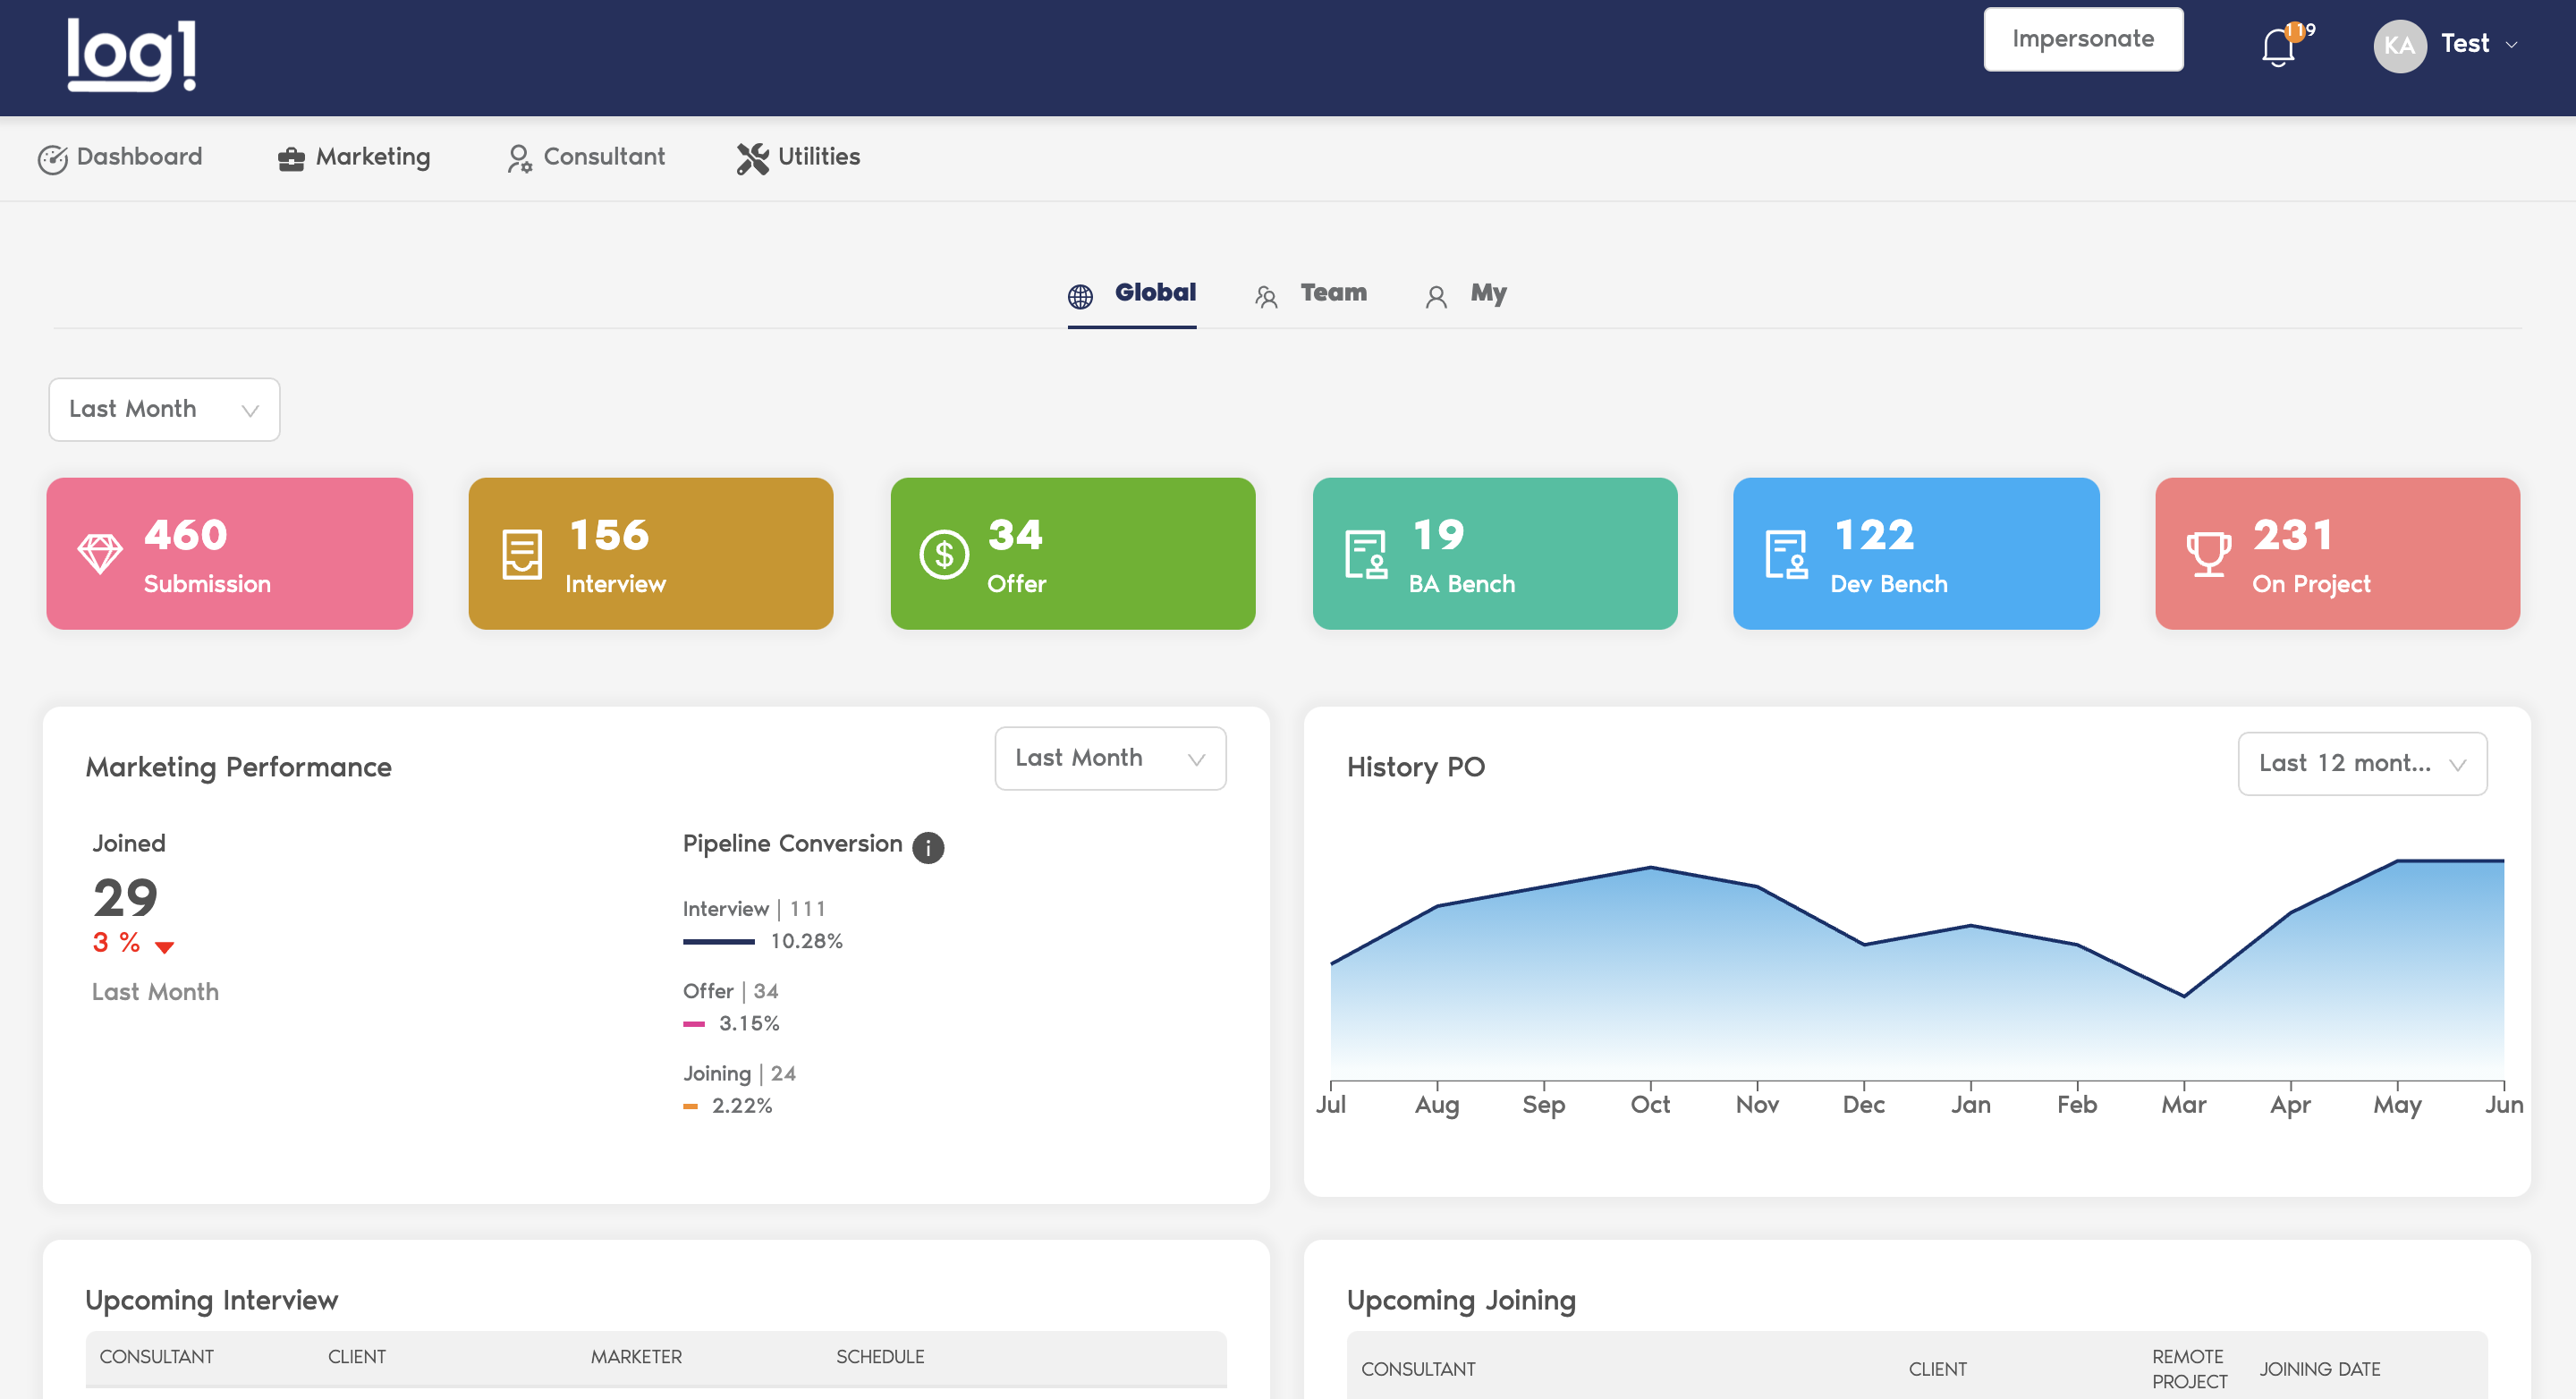
Task: Click the dollar icon on Offer card
Action: [943, 554]
